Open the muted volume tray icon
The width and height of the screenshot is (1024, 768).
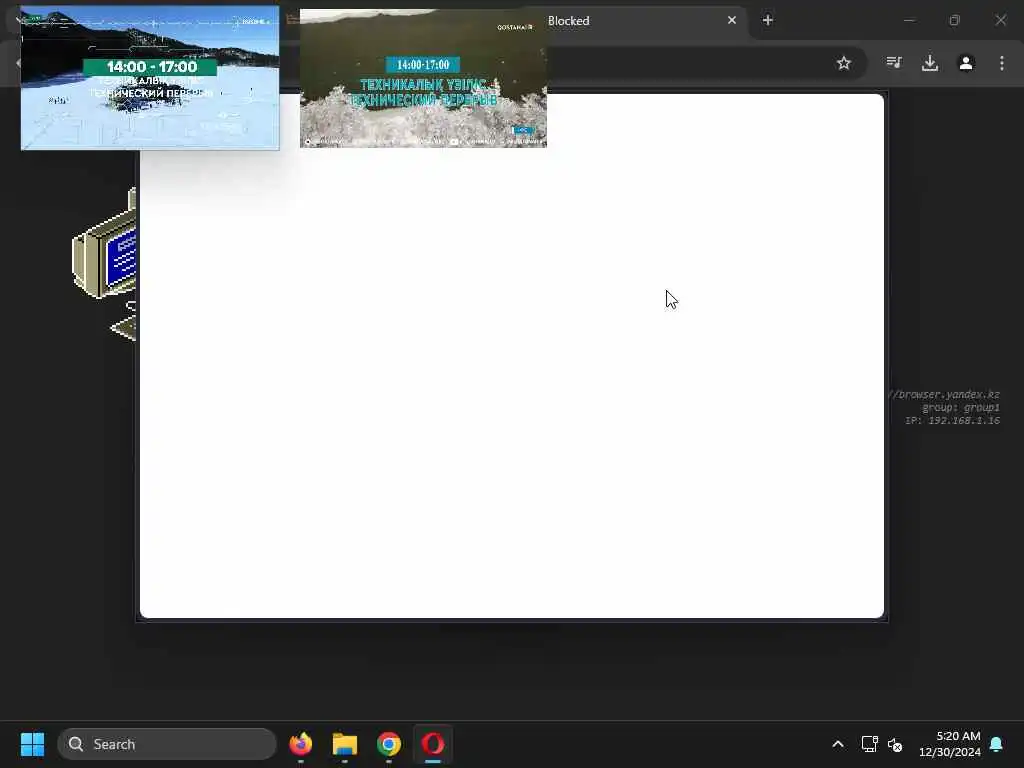895,744
